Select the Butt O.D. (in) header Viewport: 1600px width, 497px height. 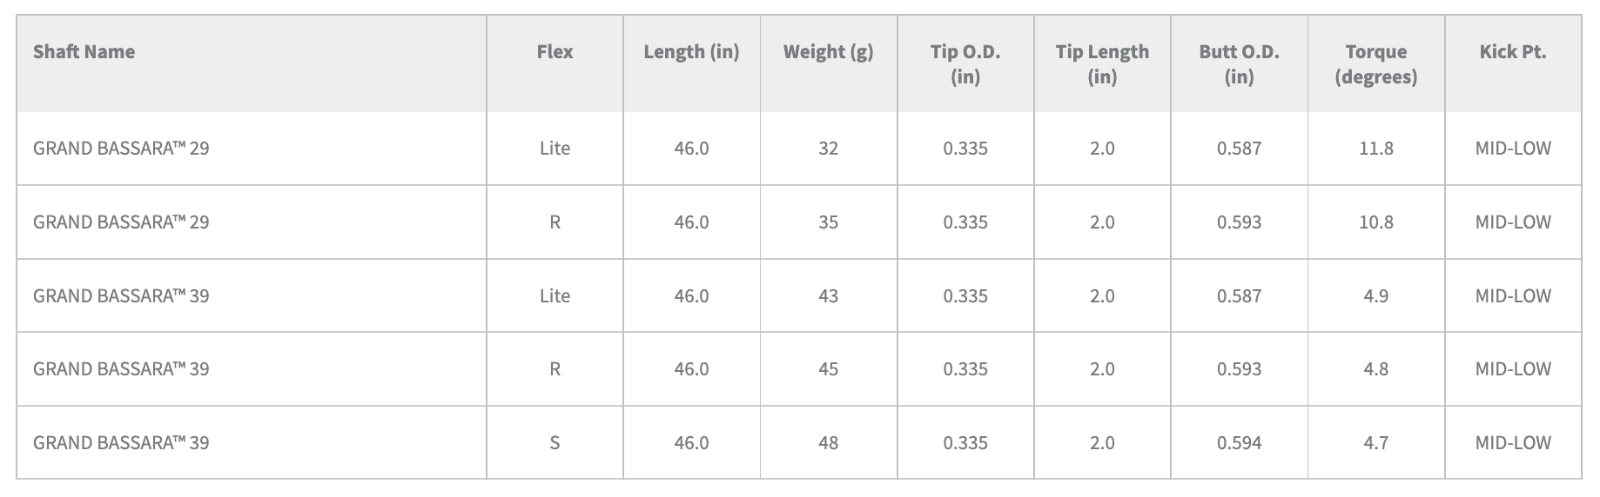pyautogui.click(x=1239, y=64)
